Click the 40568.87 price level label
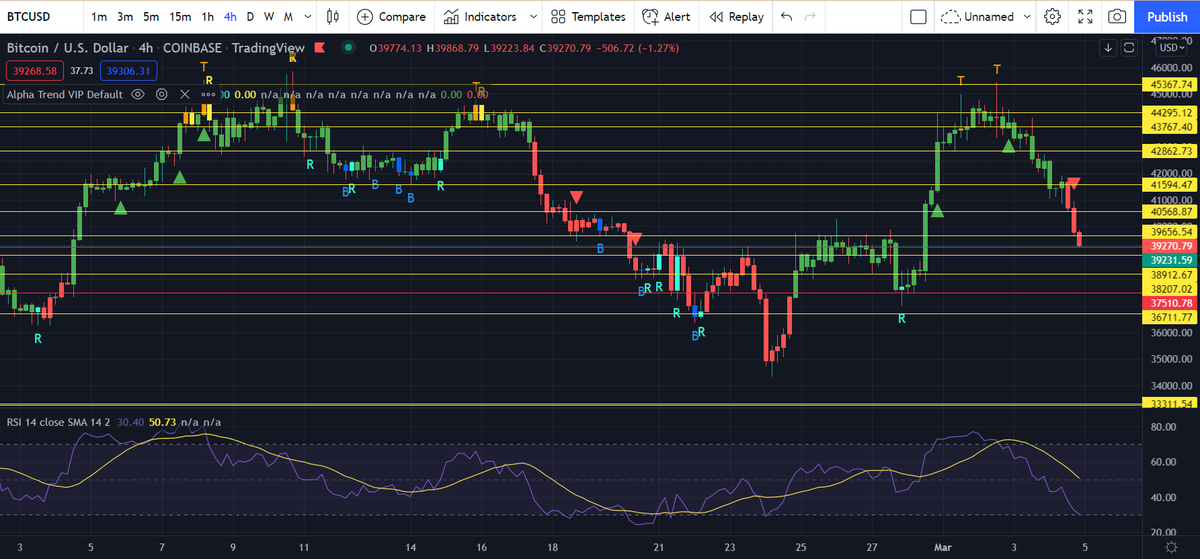 point(1172,211)
